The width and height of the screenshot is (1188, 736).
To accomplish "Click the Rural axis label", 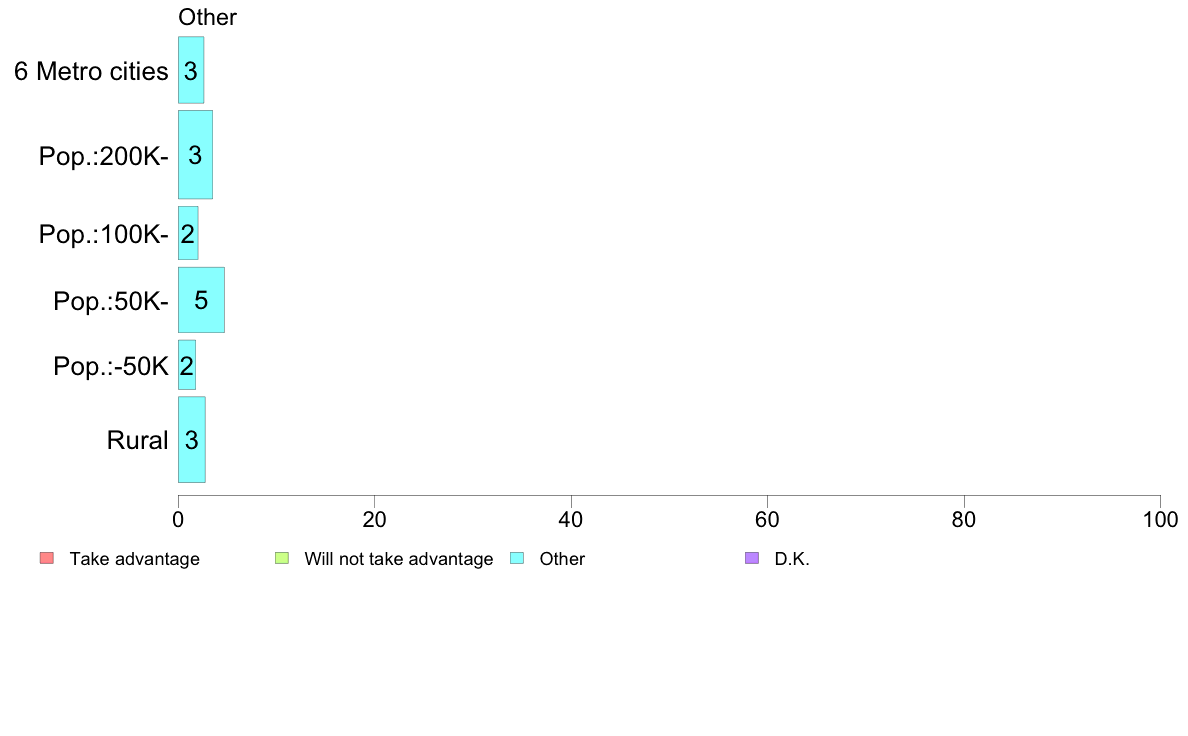I will pos(137,440).
